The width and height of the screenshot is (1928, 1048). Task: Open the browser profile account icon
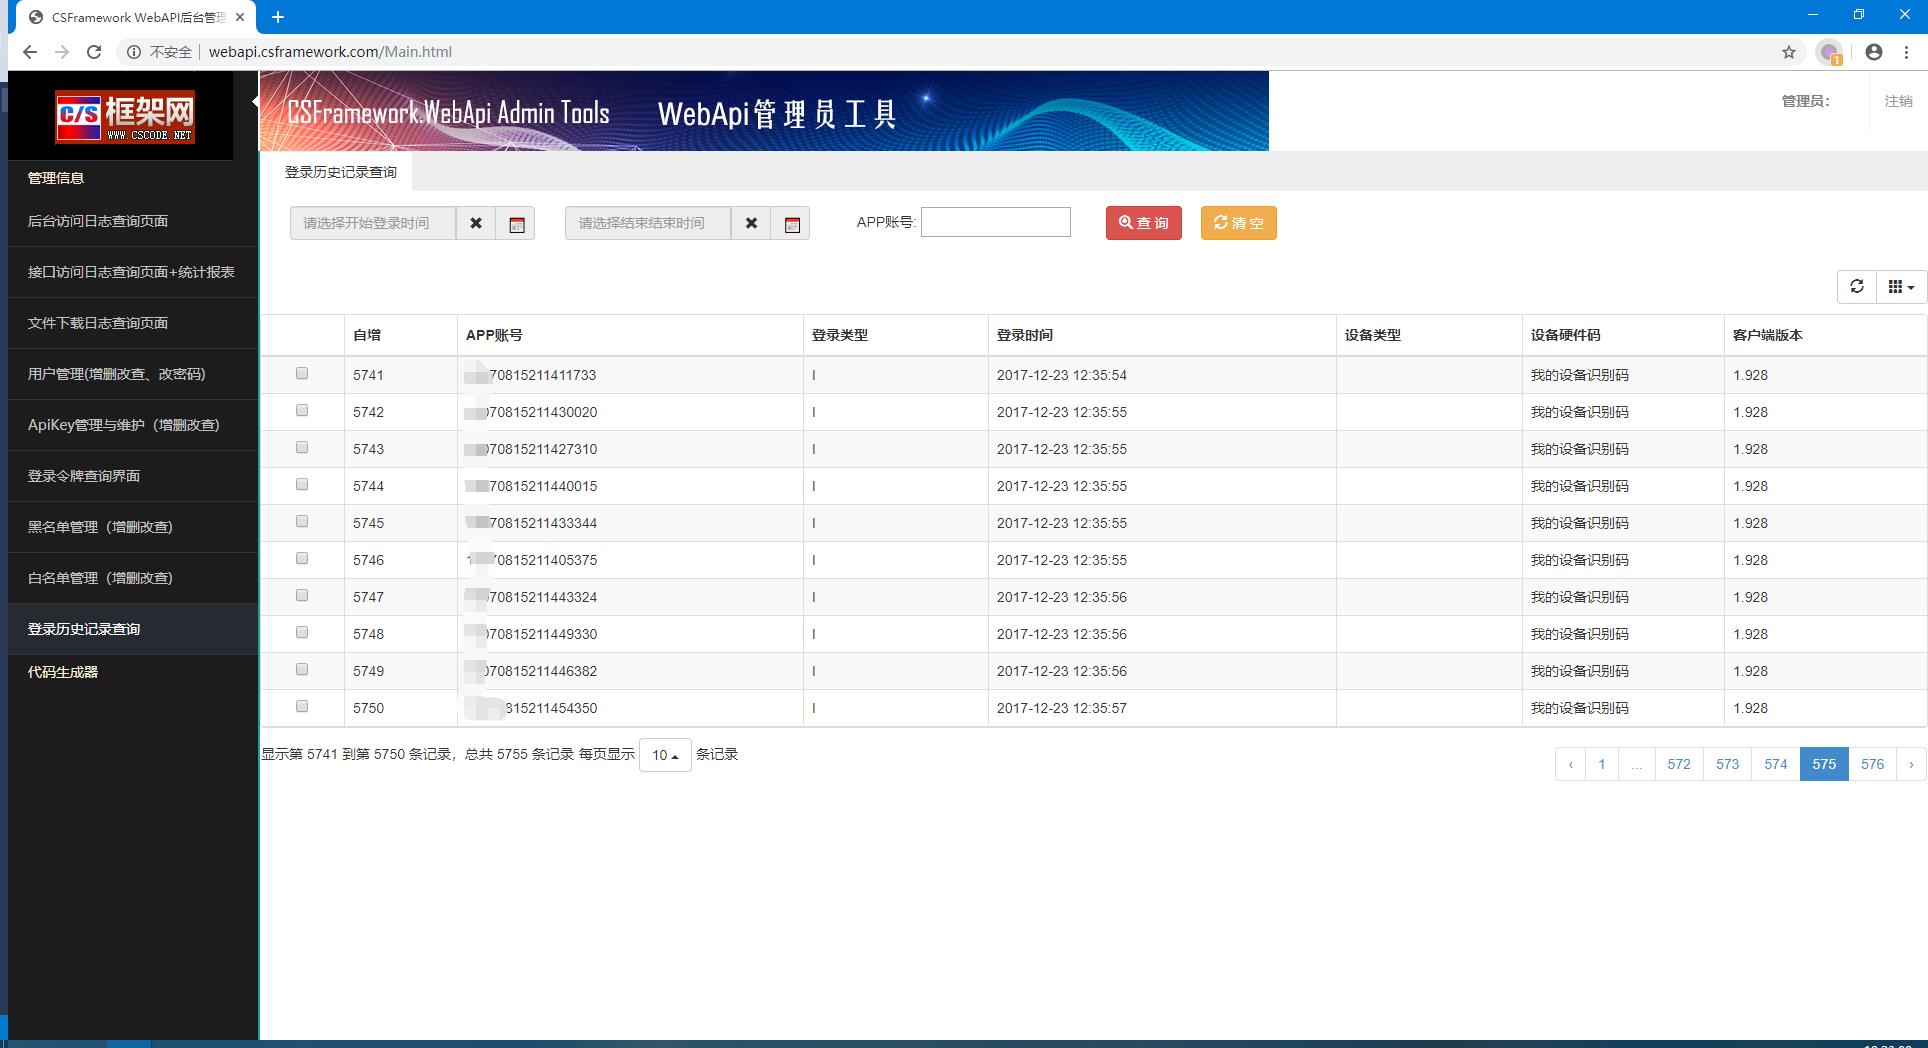pos(1874,52)
